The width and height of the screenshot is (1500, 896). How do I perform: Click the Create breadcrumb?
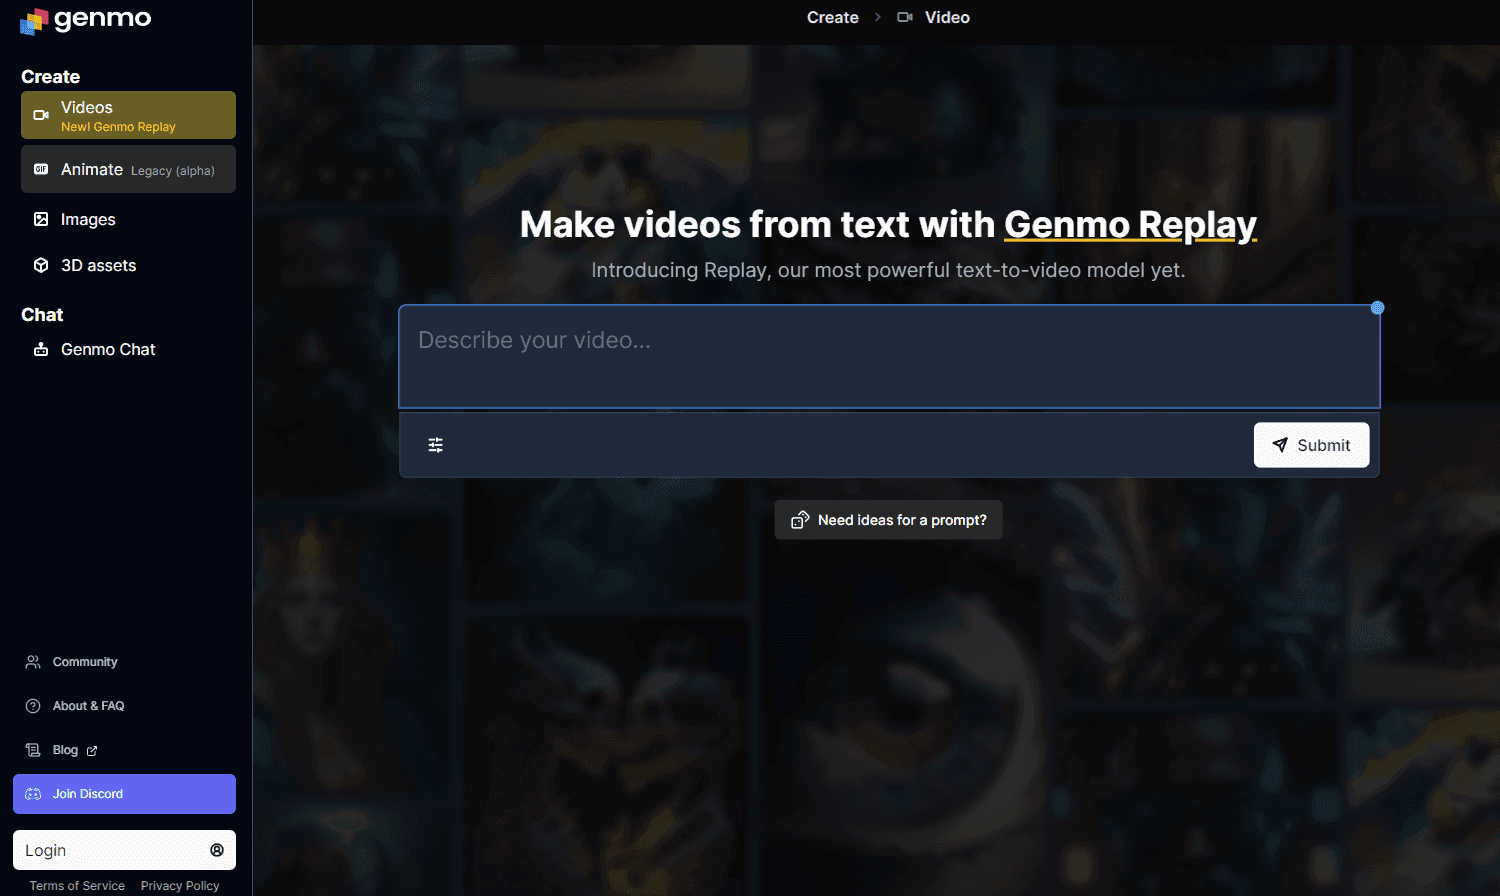coord(833,17)
